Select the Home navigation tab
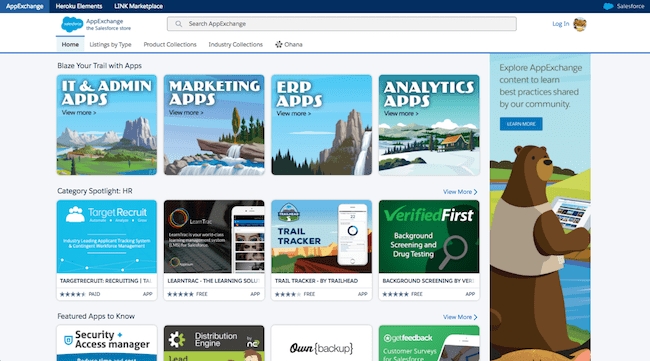Image resolution: width=650 pixels, height=361 pixels. point(70,44)
